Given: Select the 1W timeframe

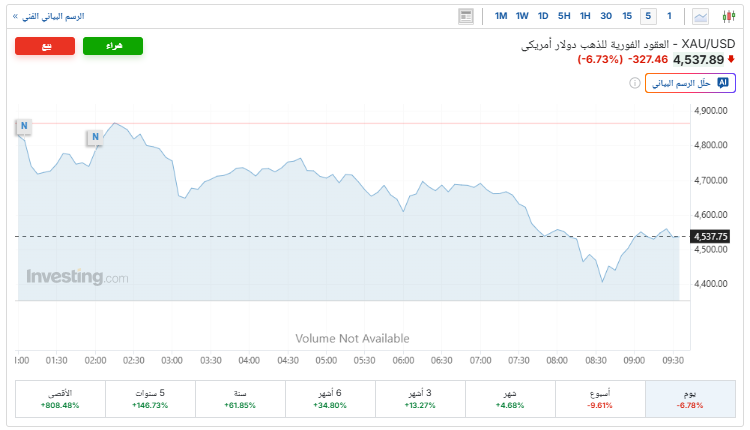Looking at the screenshot, I should [x=522, y=16].
